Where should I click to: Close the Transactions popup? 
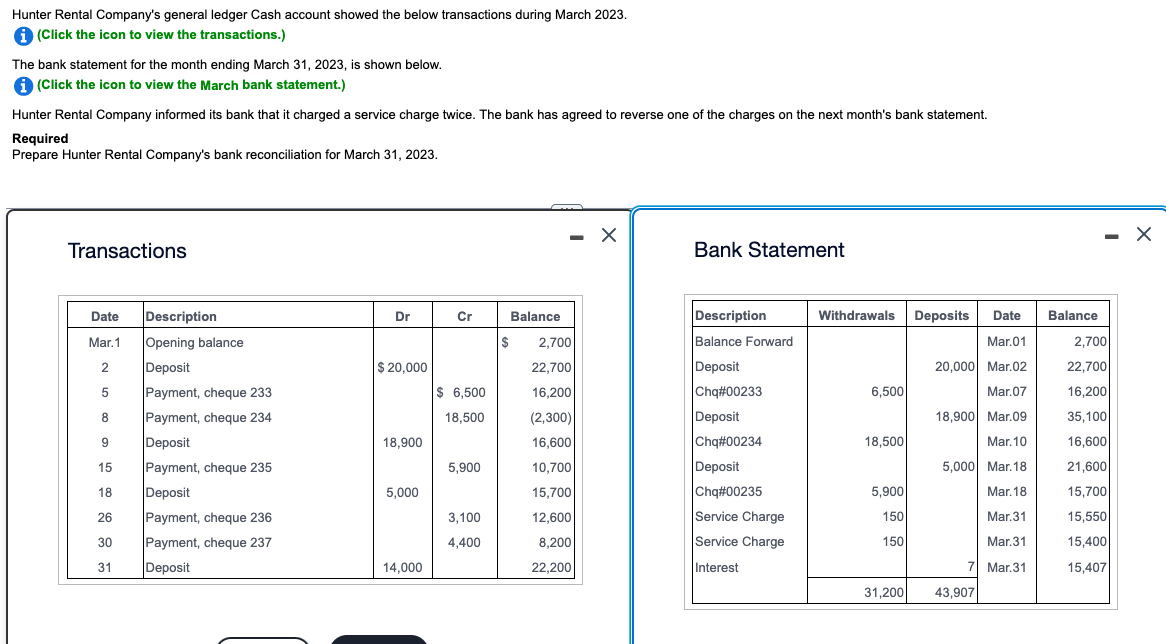pos(609,235)
